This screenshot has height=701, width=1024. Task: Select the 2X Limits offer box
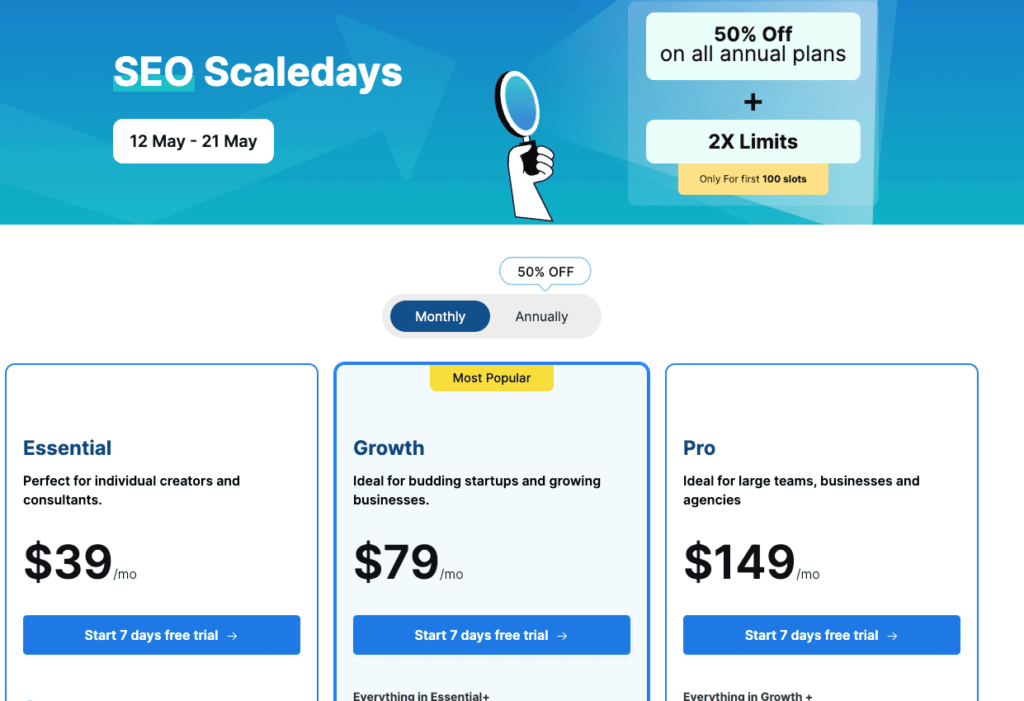click(x=753, y=142)
